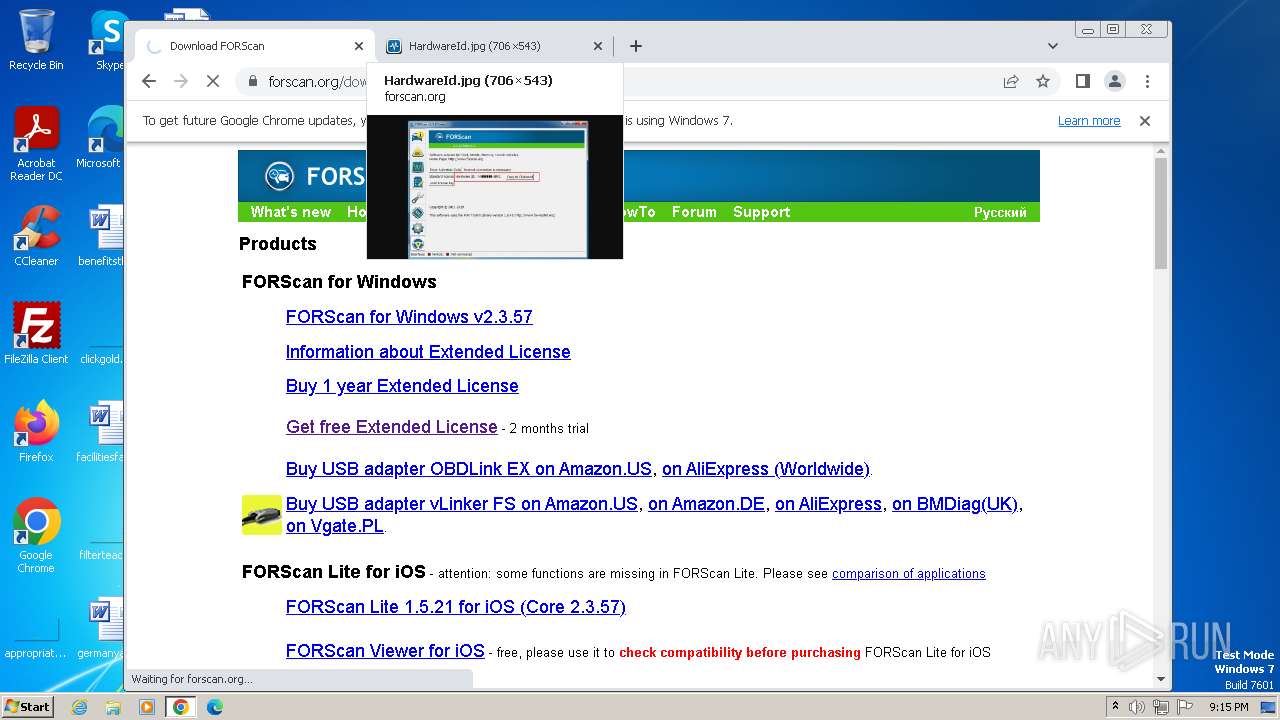This screenshot has width=1280, height=720.
Task: Open Buy vLinker FS on Amazon.US
Action: point(462,504)
